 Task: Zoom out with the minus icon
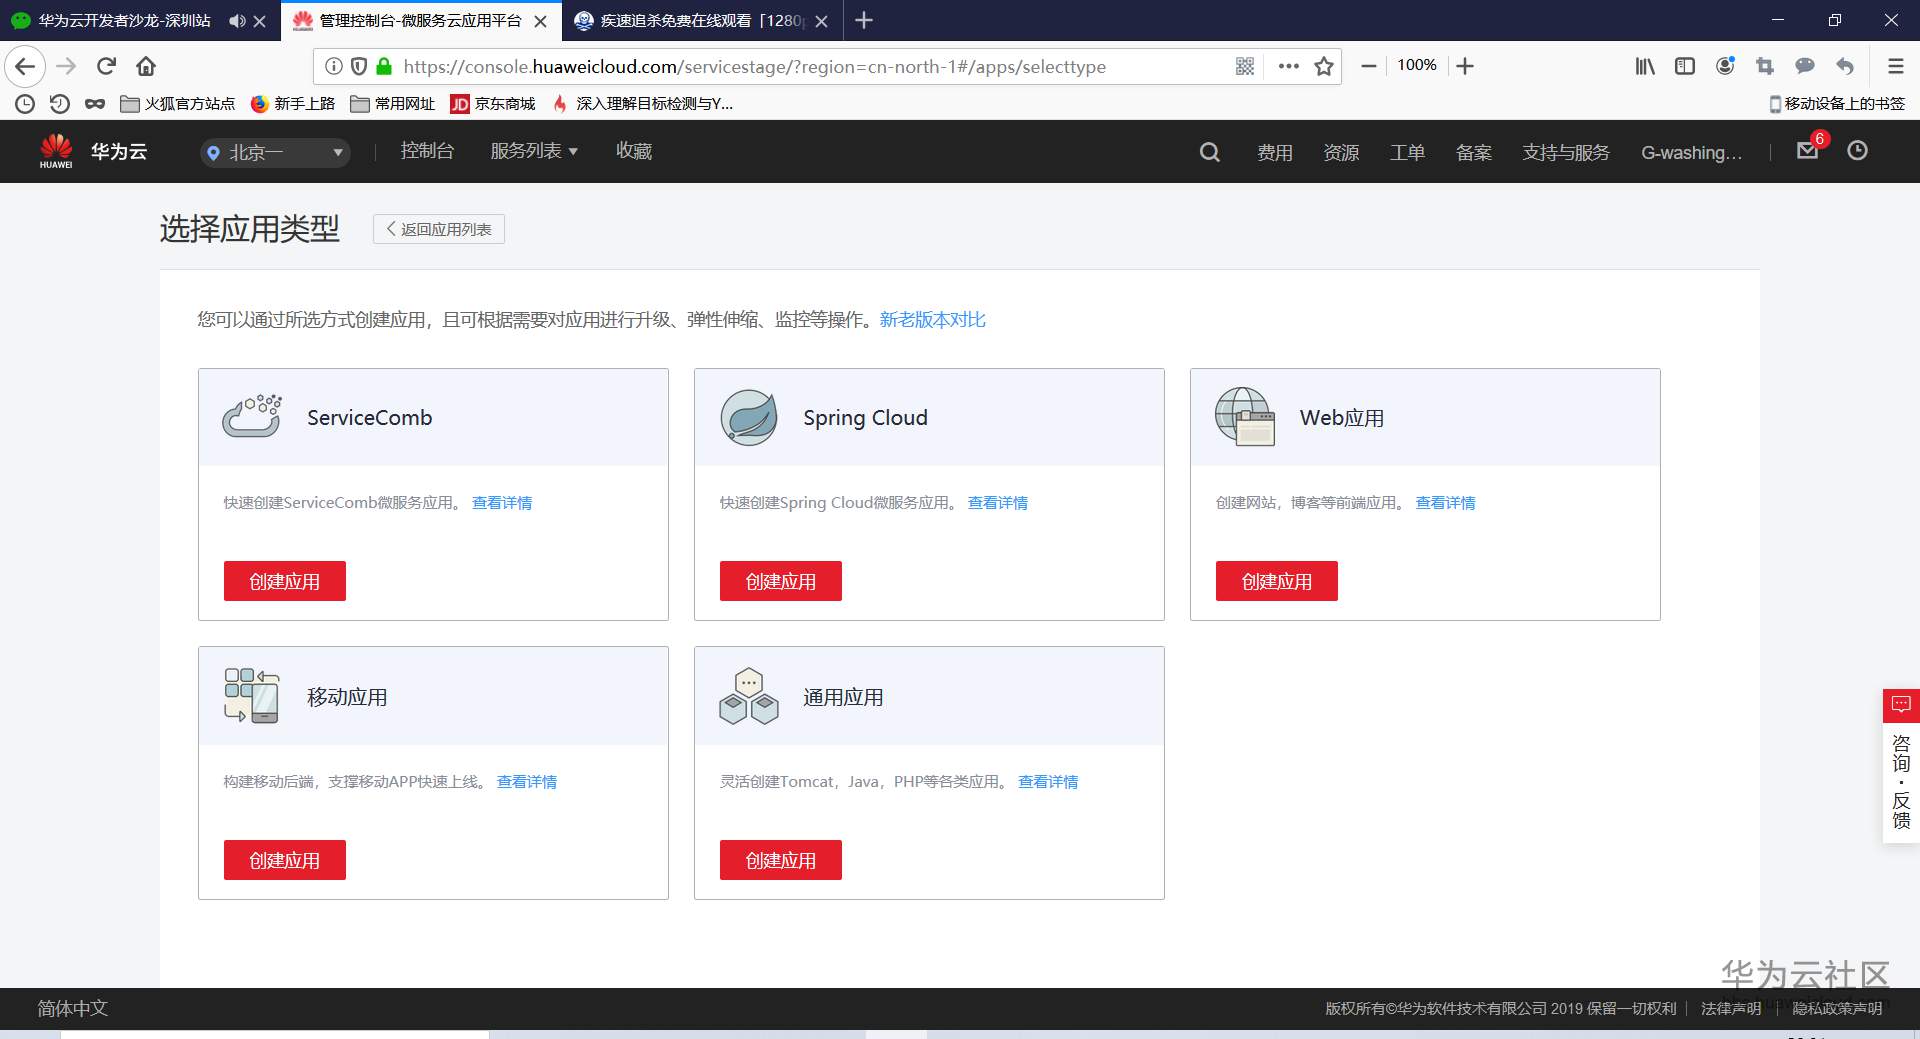(x=1369, y=66)
